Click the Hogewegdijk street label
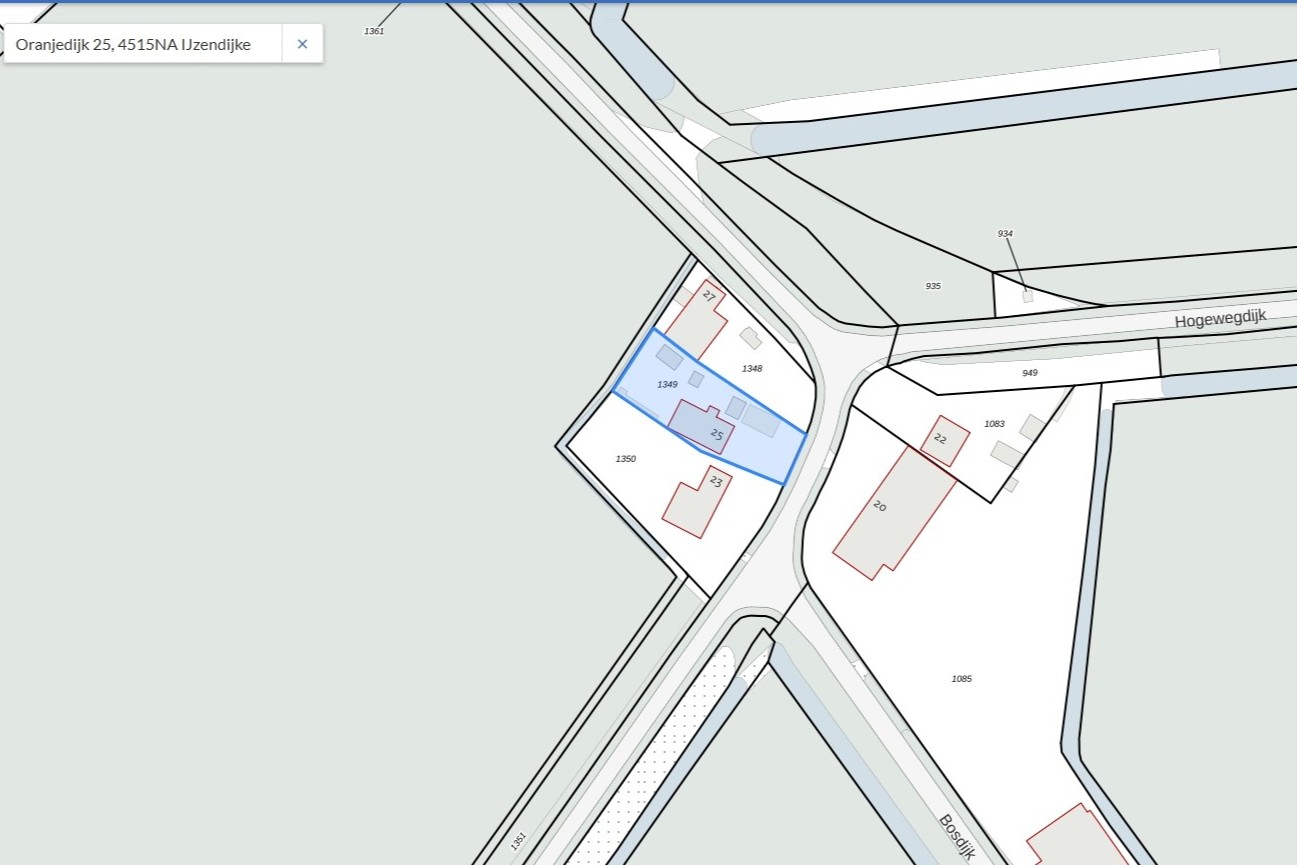The width and height of the screenshot is (1297, 865). point(1220,319)
